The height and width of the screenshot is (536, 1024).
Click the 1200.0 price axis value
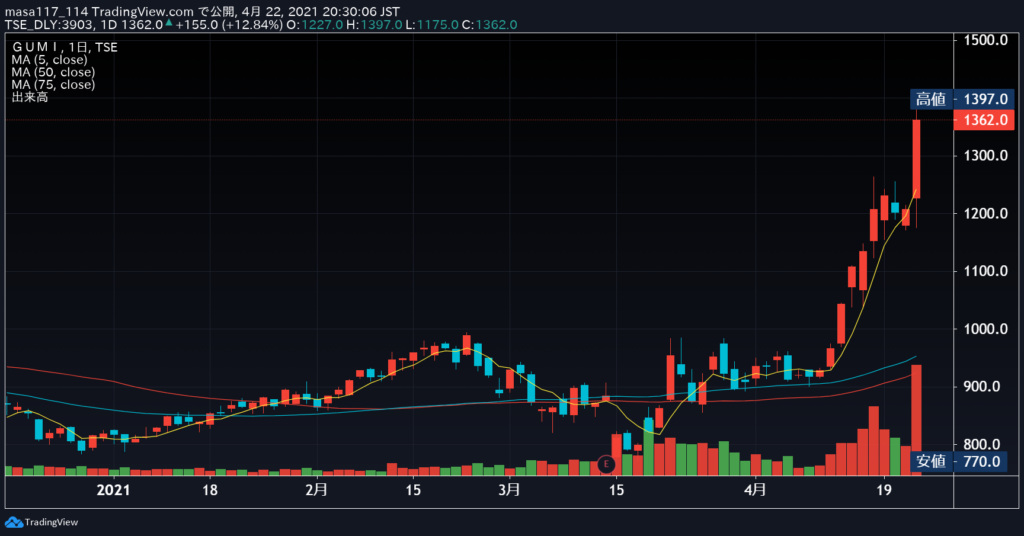(x=985, y=213)
